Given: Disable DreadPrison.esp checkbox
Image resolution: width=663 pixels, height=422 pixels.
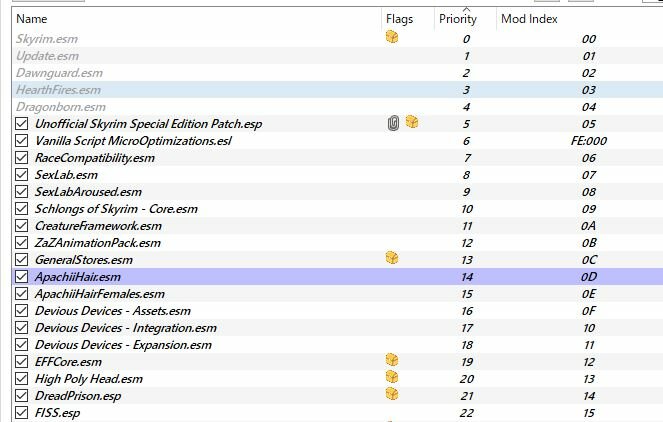Looking at the screenshot, I should click(x=22, y=395).
